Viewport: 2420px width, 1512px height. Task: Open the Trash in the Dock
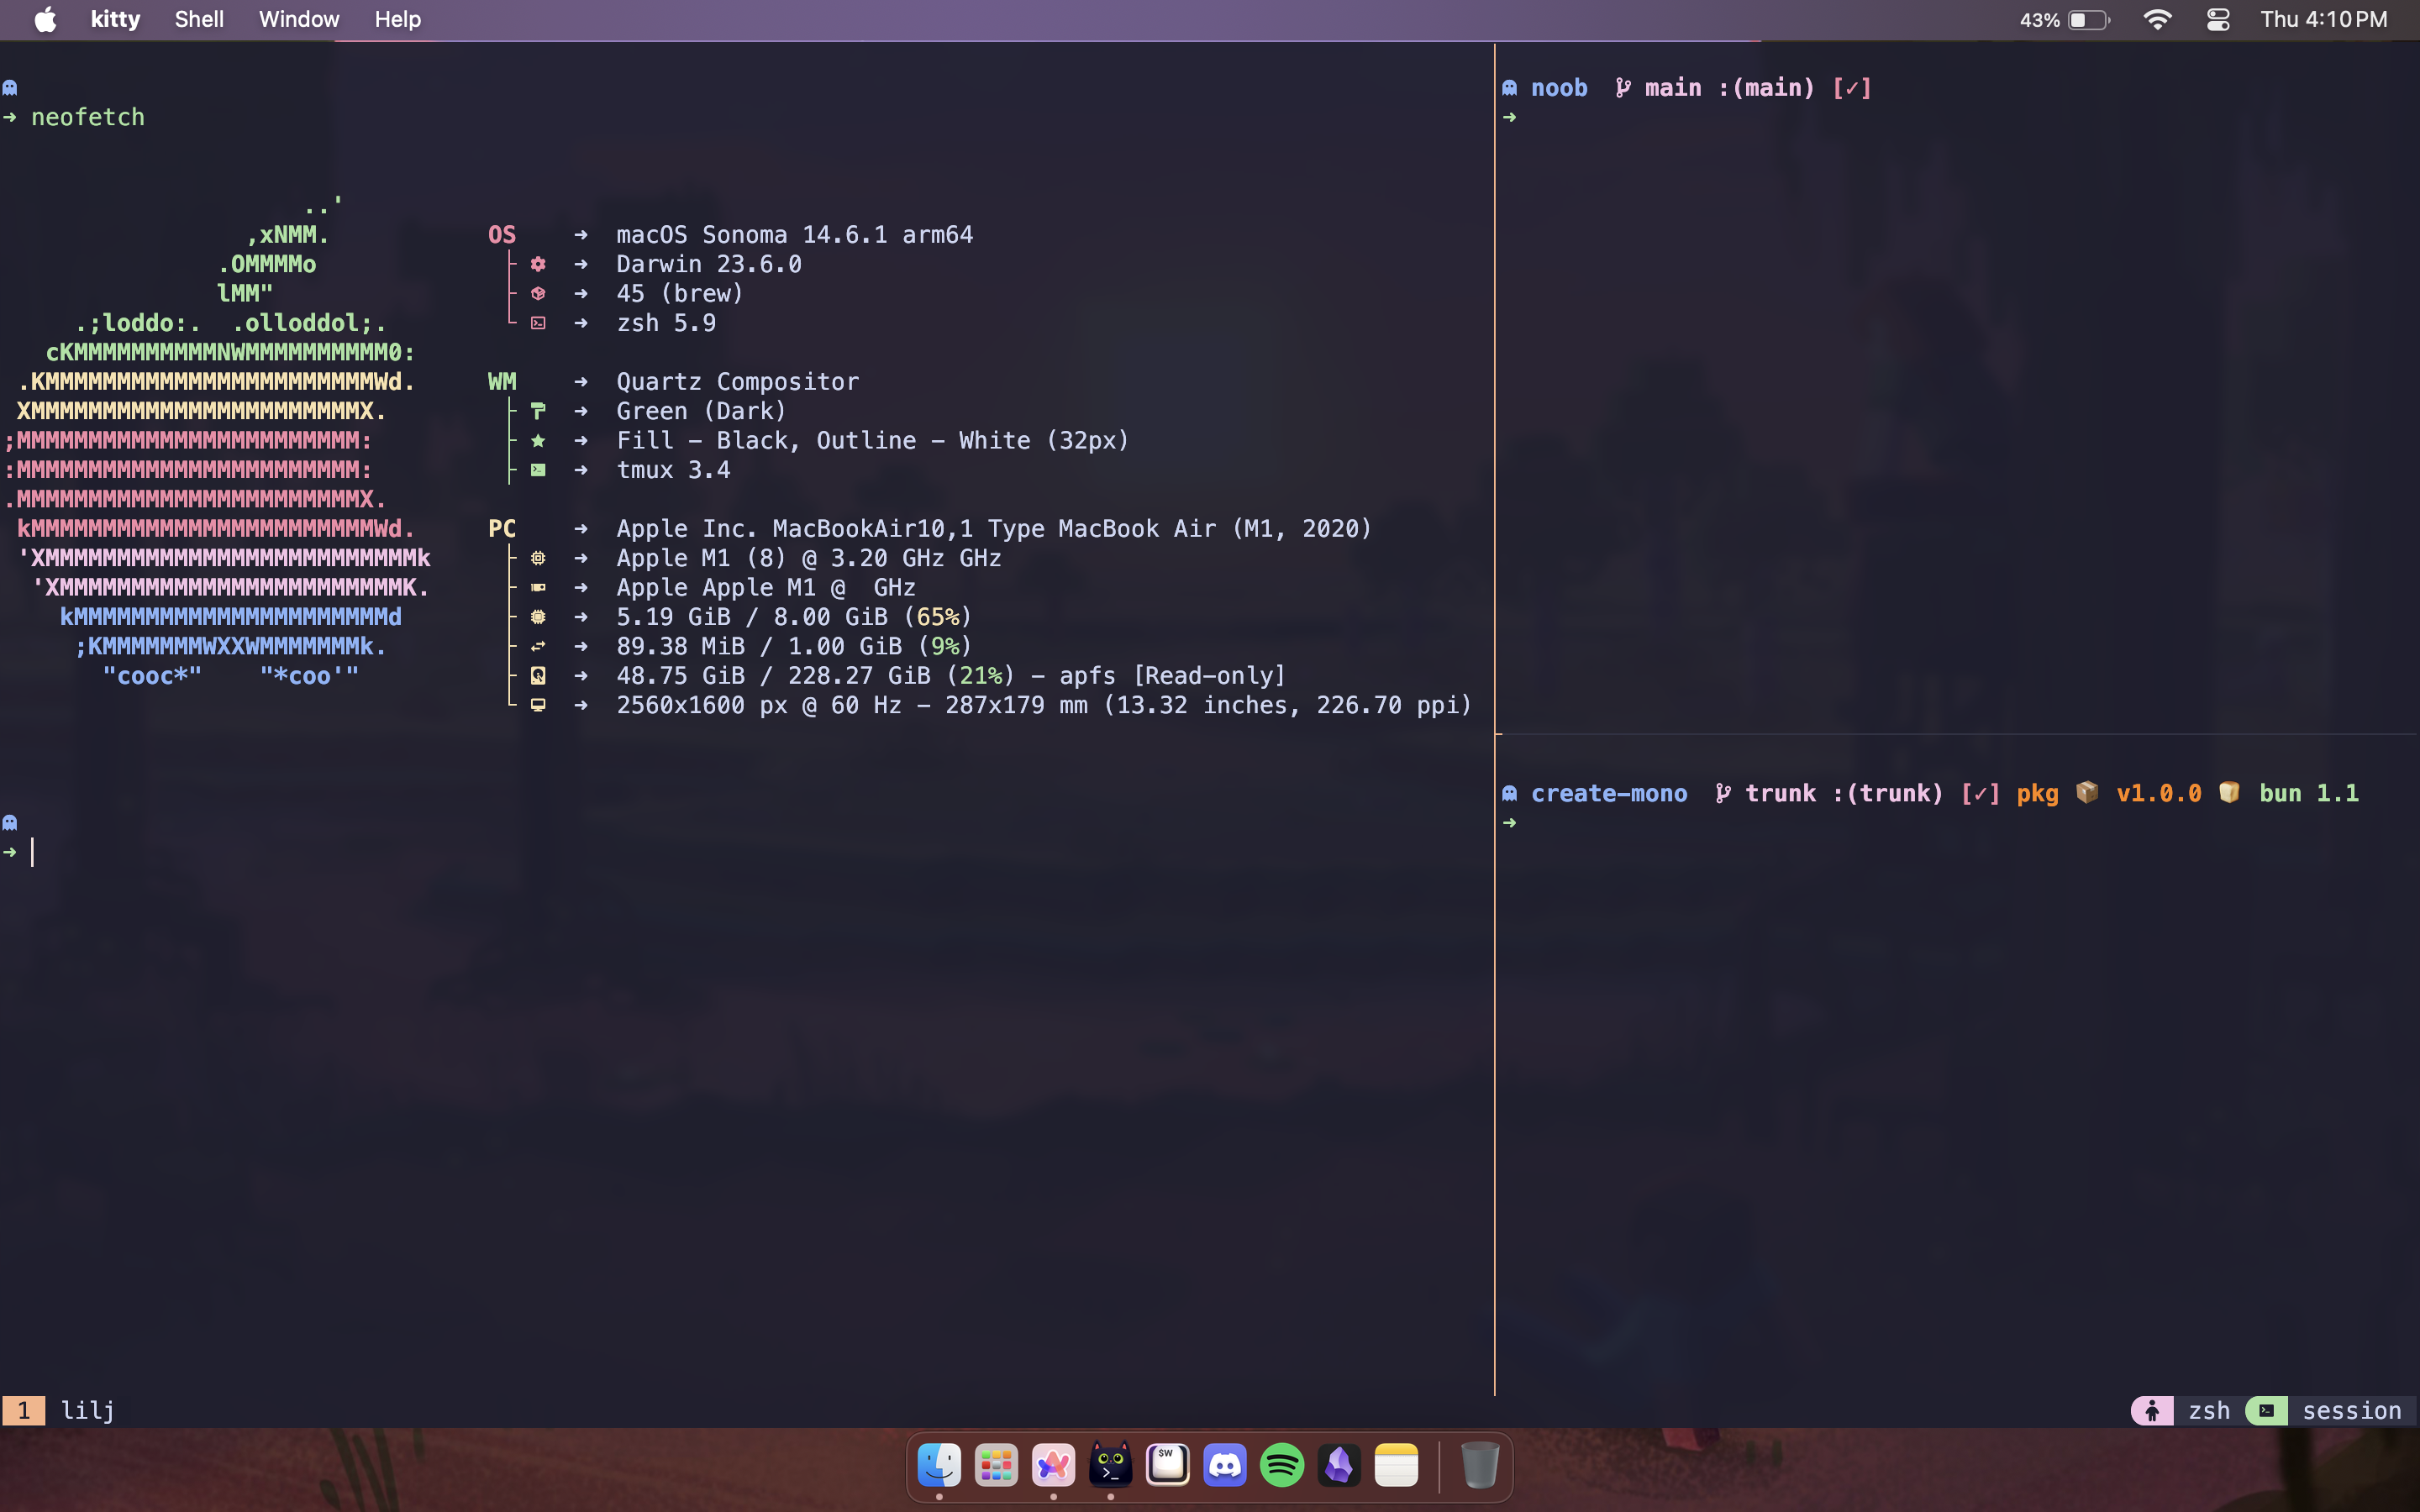(1479, 1466)
